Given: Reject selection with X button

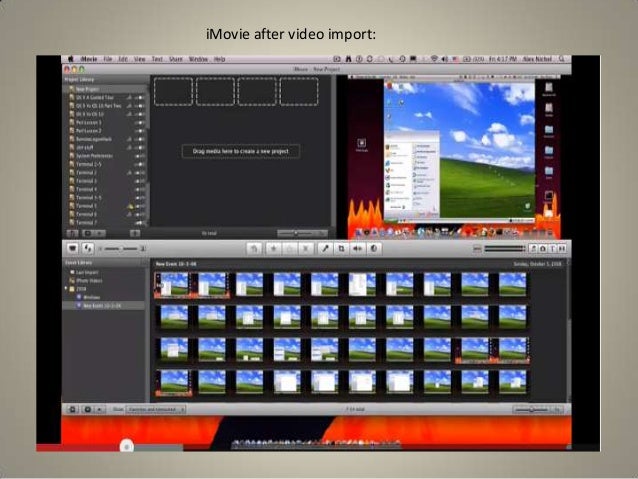Looking at the screenshot, I should [306, 248].
